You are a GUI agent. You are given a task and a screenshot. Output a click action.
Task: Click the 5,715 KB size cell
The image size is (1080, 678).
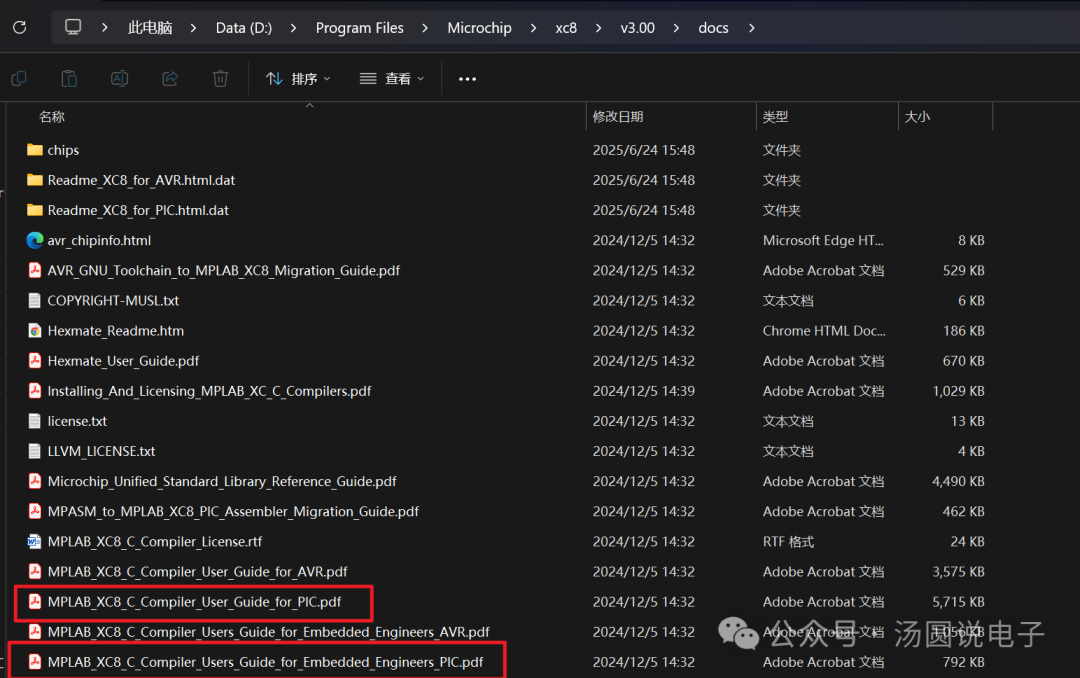point(958,602)
